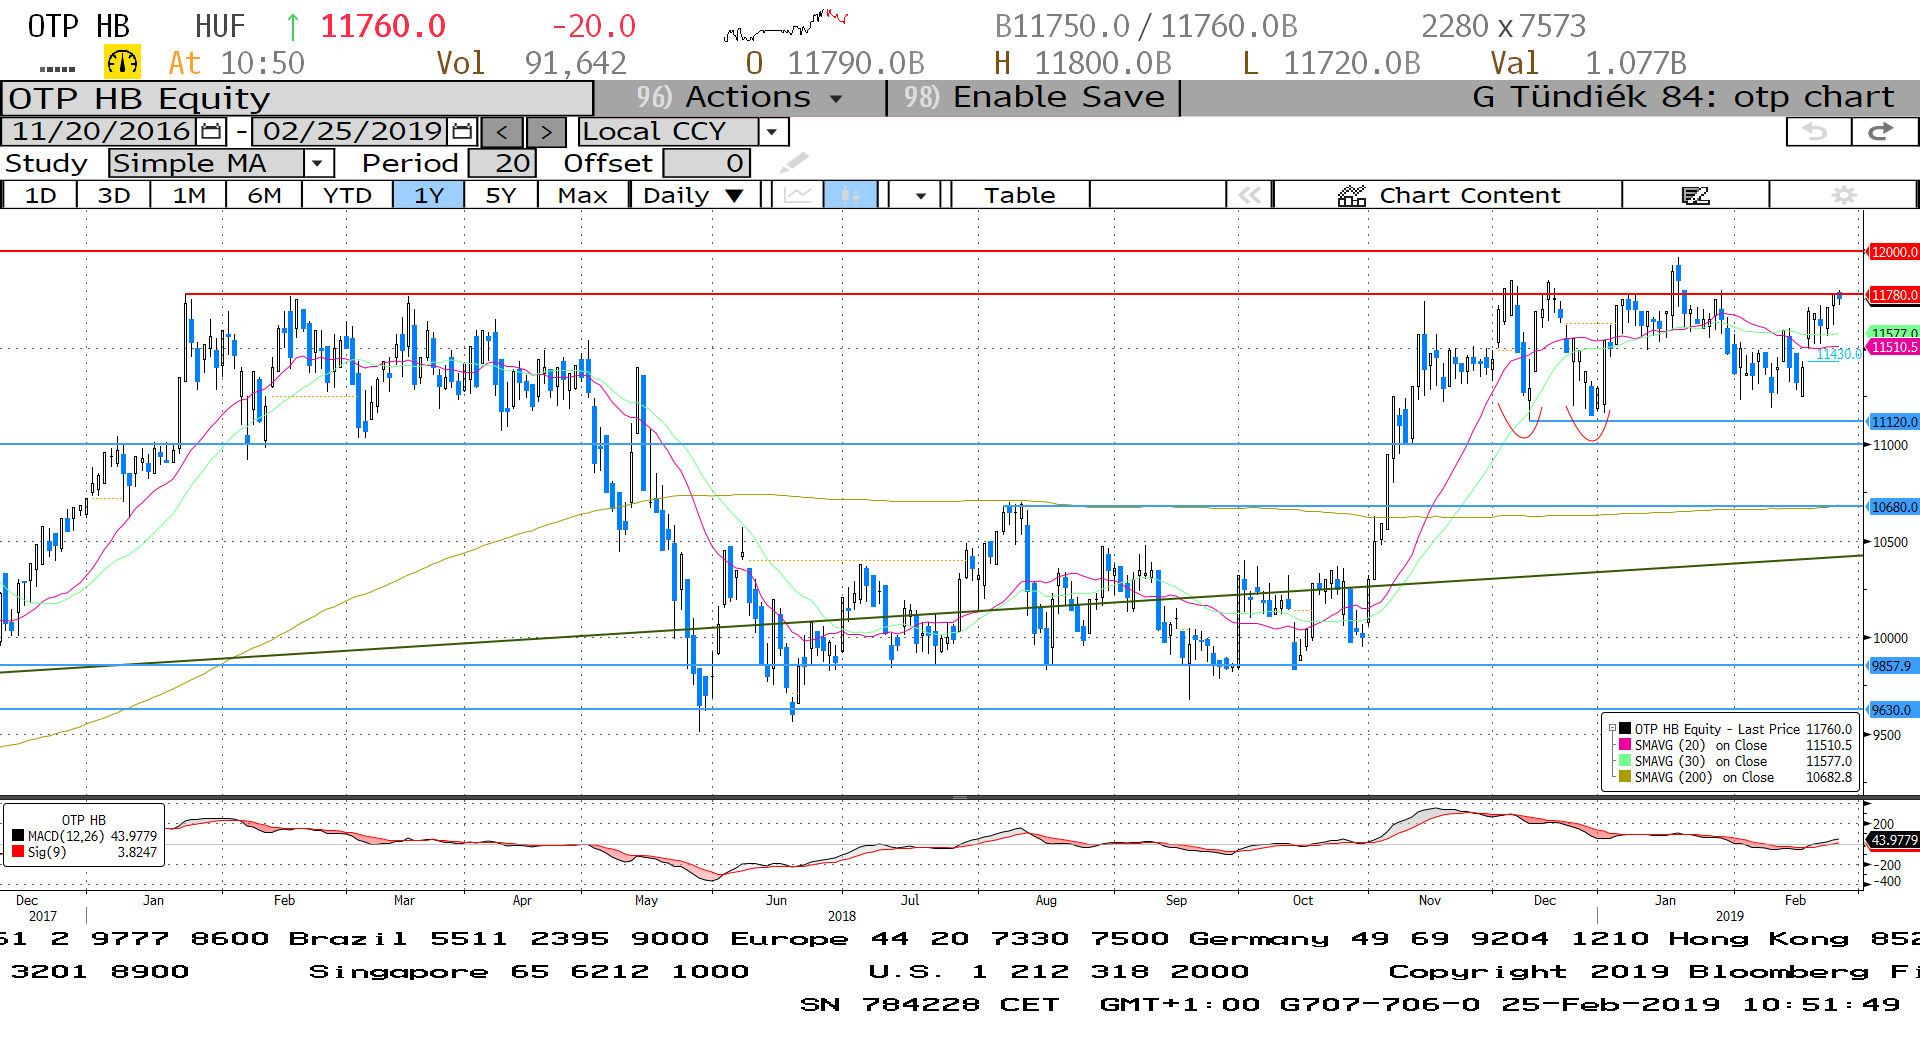Screen dimensions: 1920x1040
Task: Click the annotations edit icon
Action: [1696, 195]
